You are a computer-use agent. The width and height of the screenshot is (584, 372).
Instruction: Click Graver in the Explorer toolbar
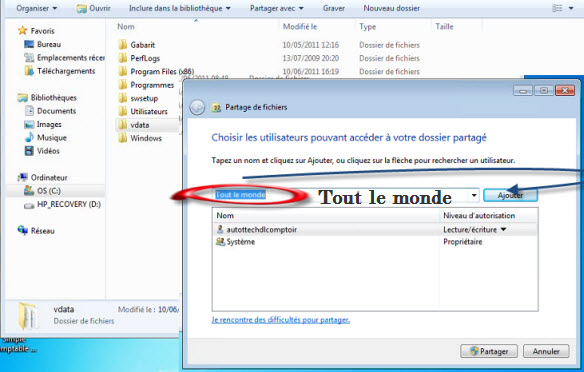coord(333,8)
